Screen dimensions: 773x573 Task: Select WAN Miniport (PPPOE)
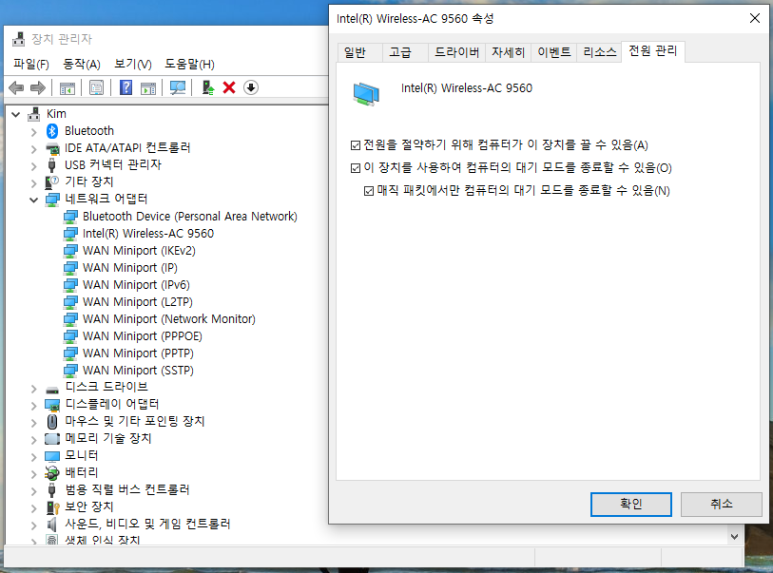click(142, 336)
